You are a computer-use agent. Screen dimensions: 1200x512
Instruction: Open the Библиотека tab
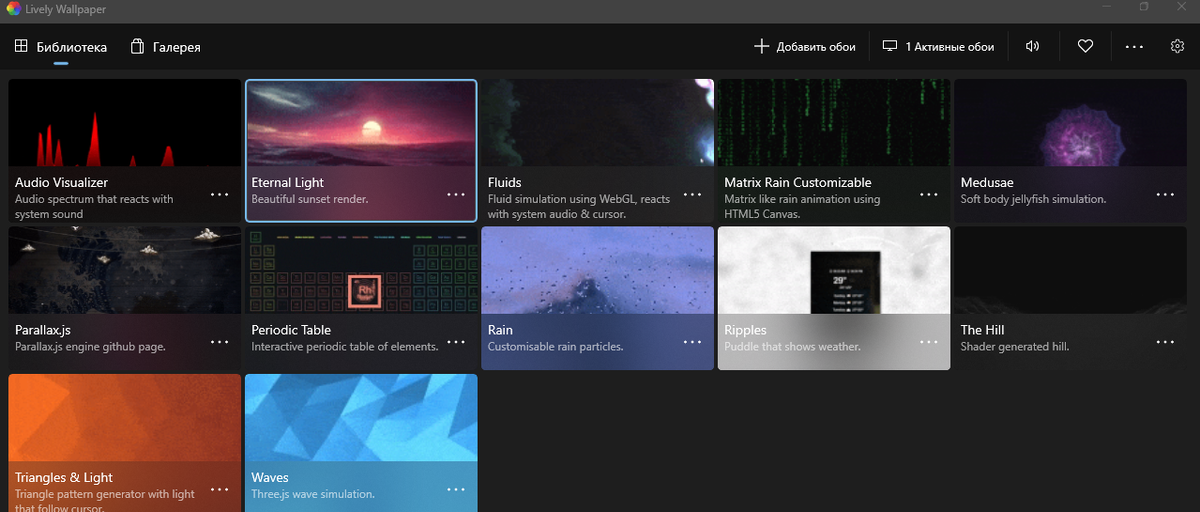click(x=61, y=47)
